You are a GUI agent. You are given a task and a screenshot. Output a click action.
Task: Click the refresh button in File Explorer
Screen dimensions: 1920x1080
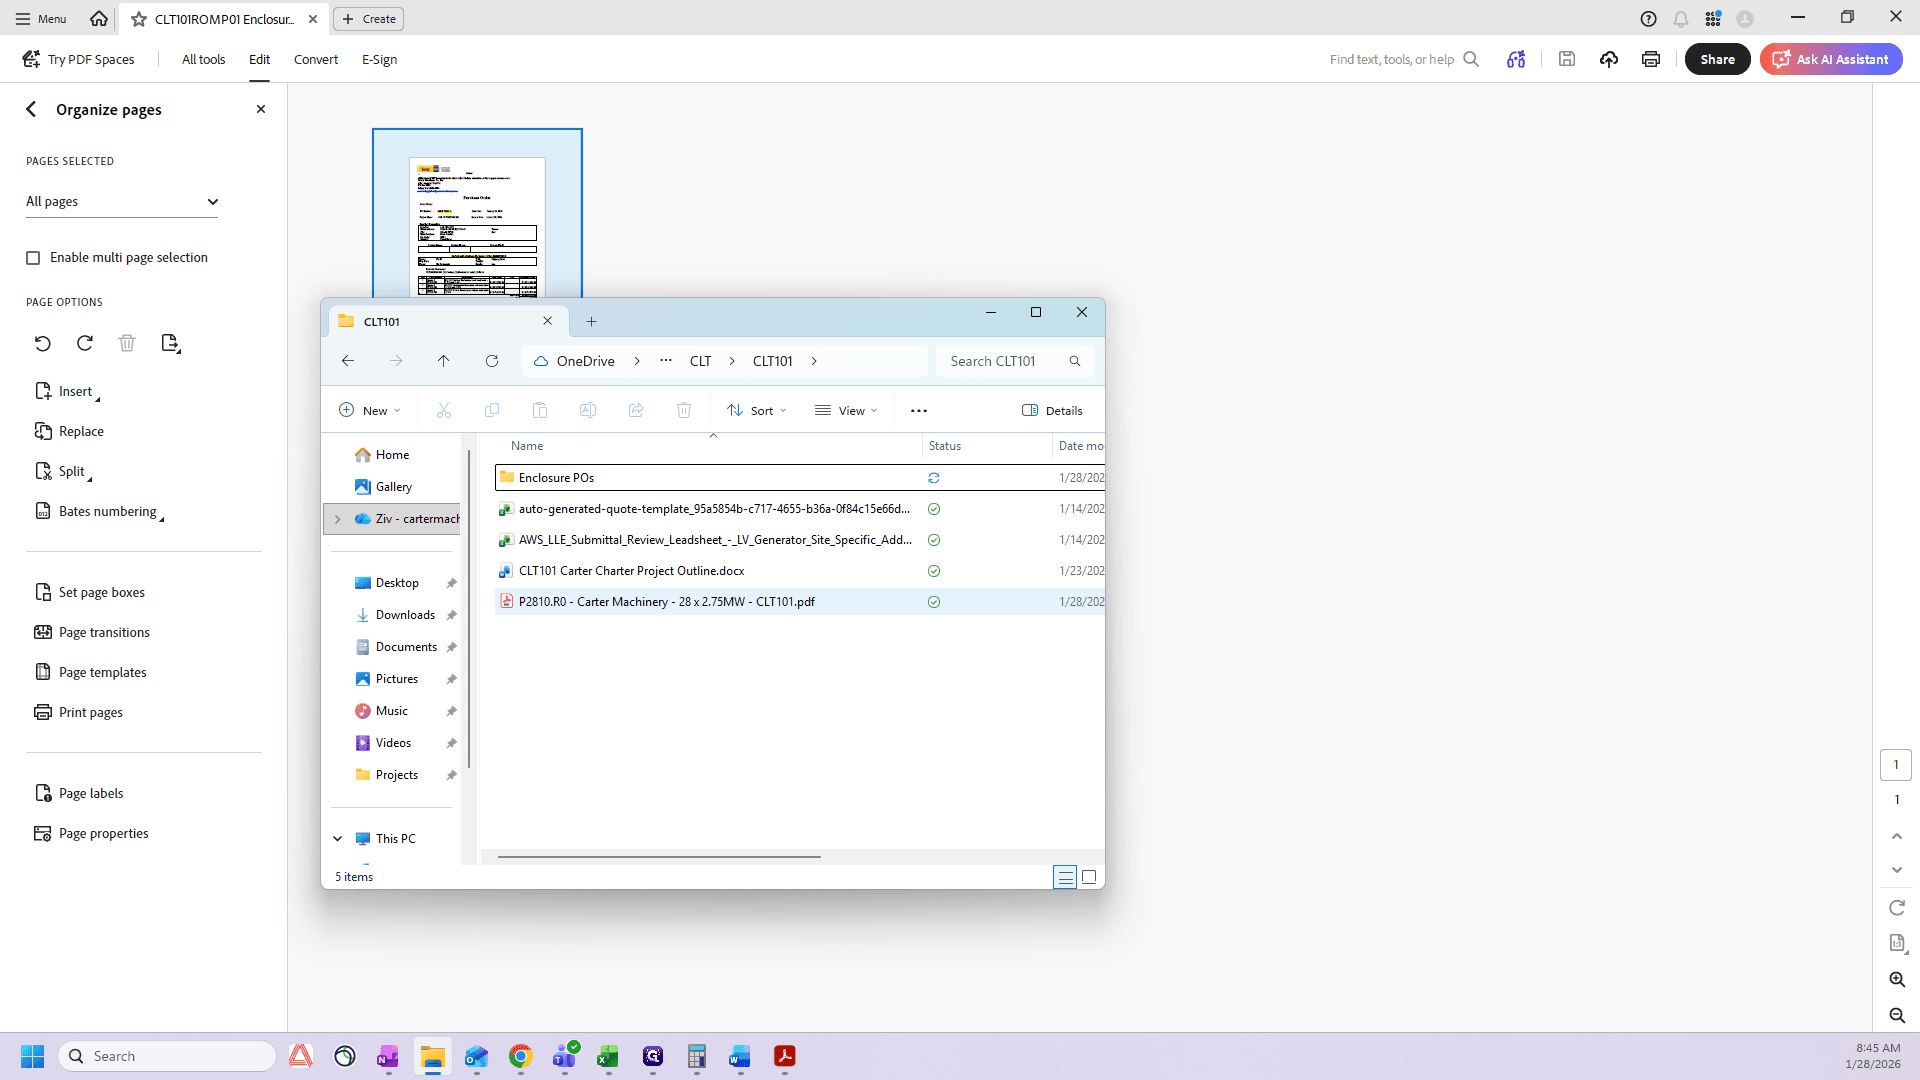[x=492, y=361]
